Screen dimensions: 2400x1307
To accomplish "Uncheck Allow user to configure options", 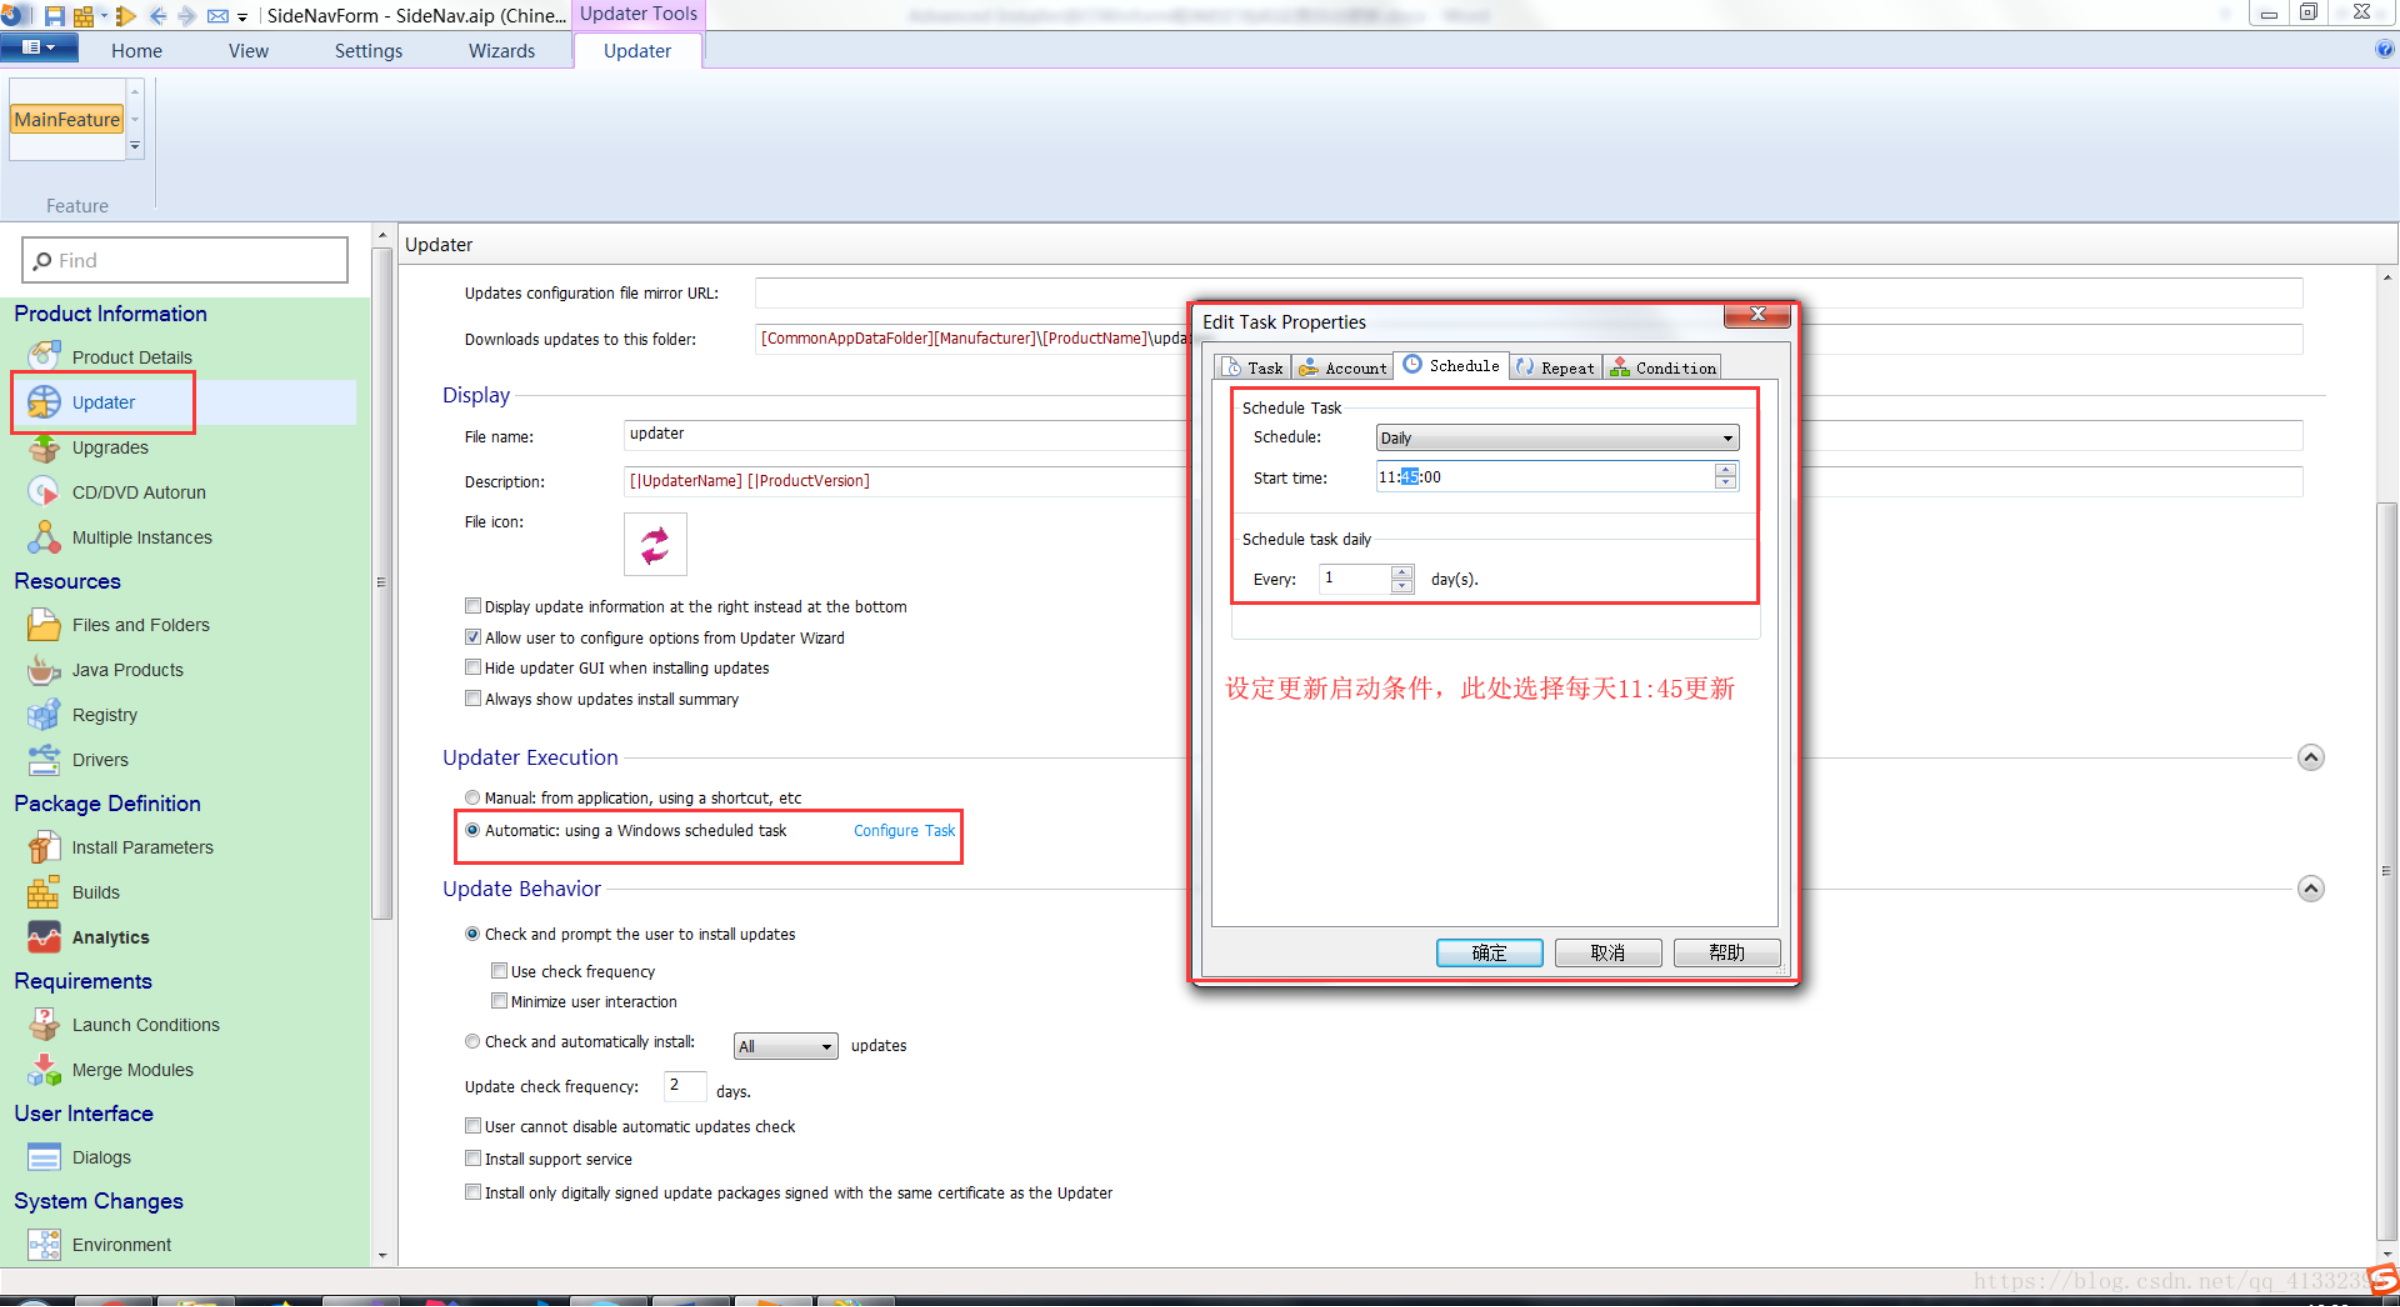I will [x=473, y=637].
